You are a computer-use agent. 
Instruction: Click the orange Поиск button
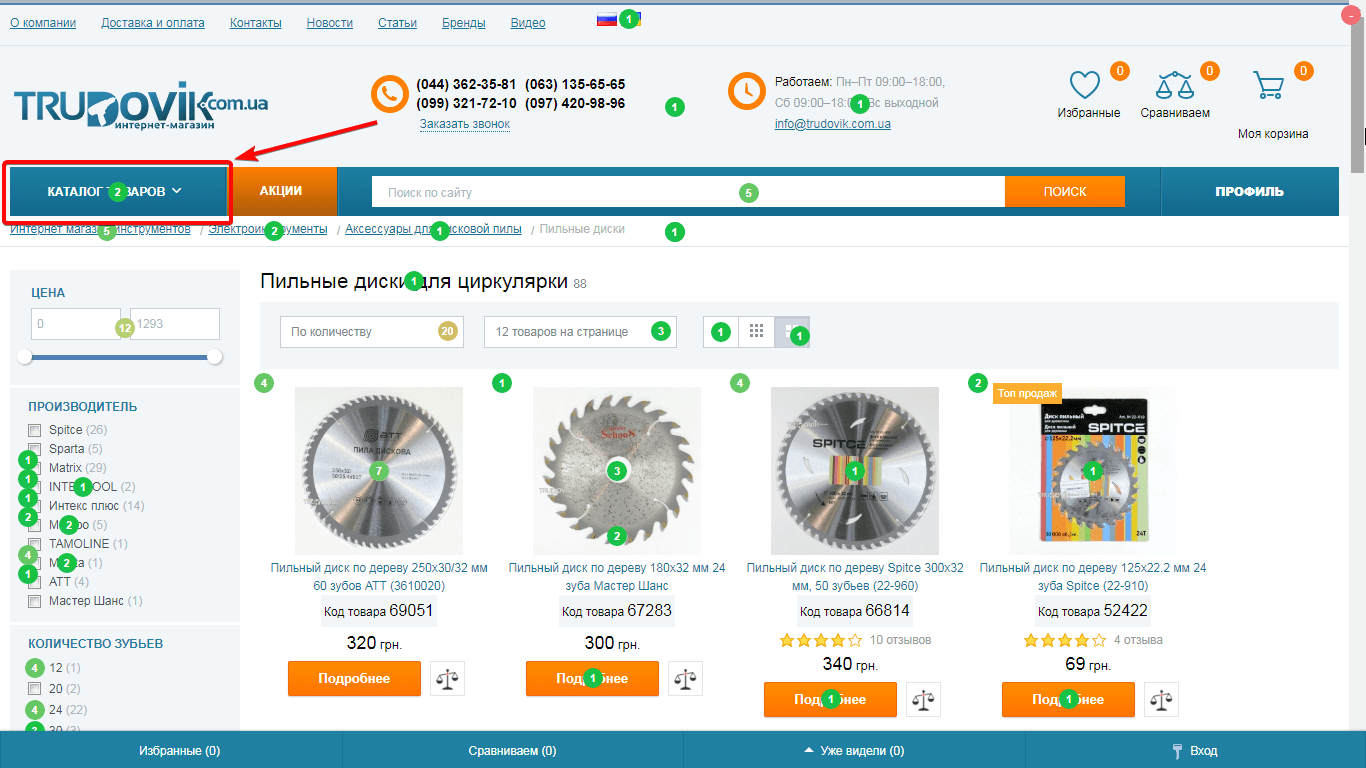(x=1064, y=191)
